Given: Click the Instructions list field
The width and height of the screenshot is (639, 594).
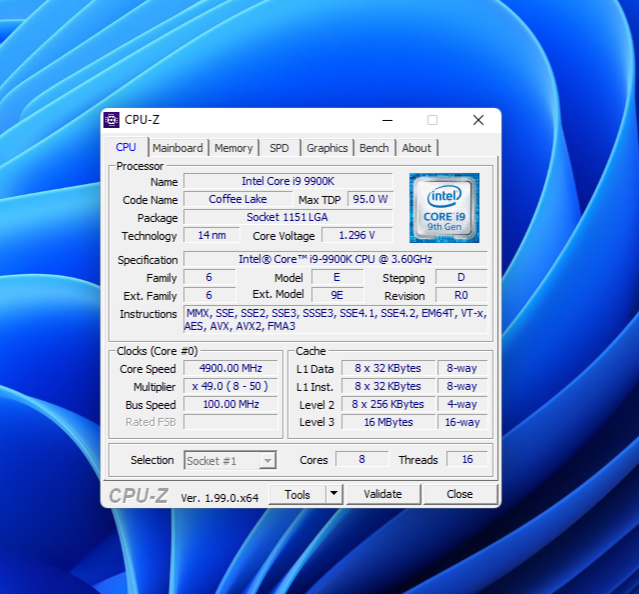Looking at the screenshot, I should [x=335, y=319].
